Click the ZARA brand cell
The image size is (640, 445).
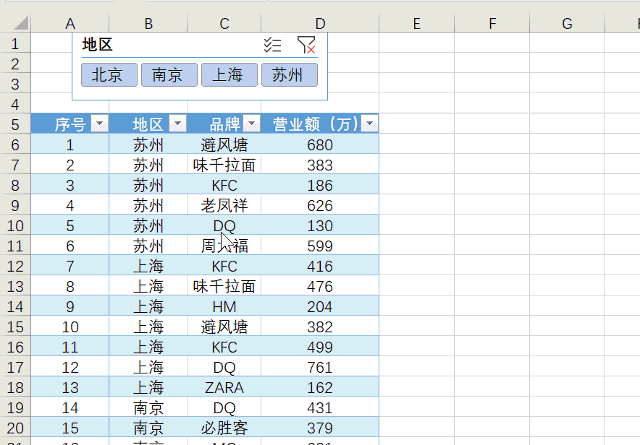pyautogui.click(x=224, y=387)
